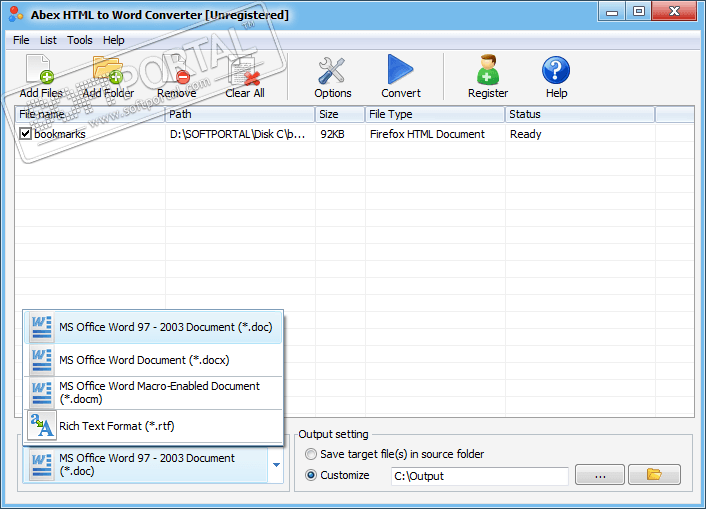Click the Rich Text Format icon
The image size is (706, 509).
pyautogui.click(x=42, y=426)
